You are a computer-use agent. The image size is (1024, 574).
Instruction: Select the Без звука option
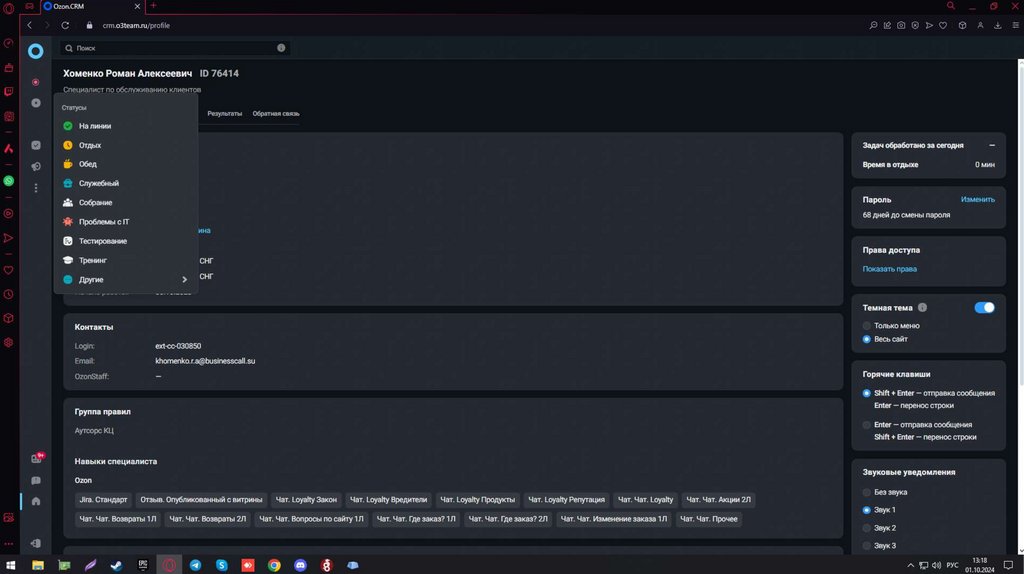click(867, 492)
